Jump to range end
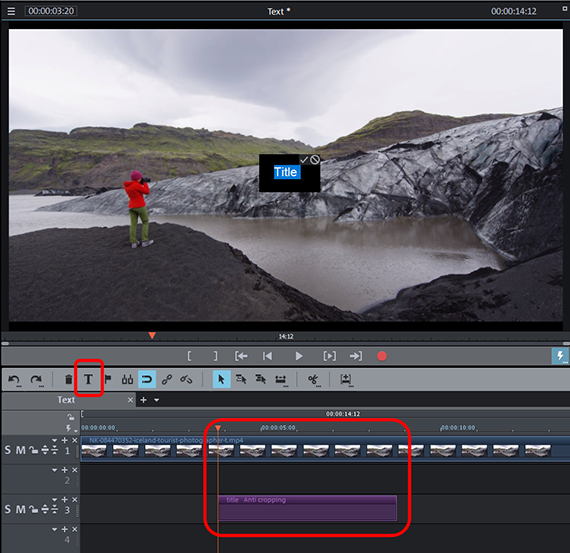 (356, 356)
